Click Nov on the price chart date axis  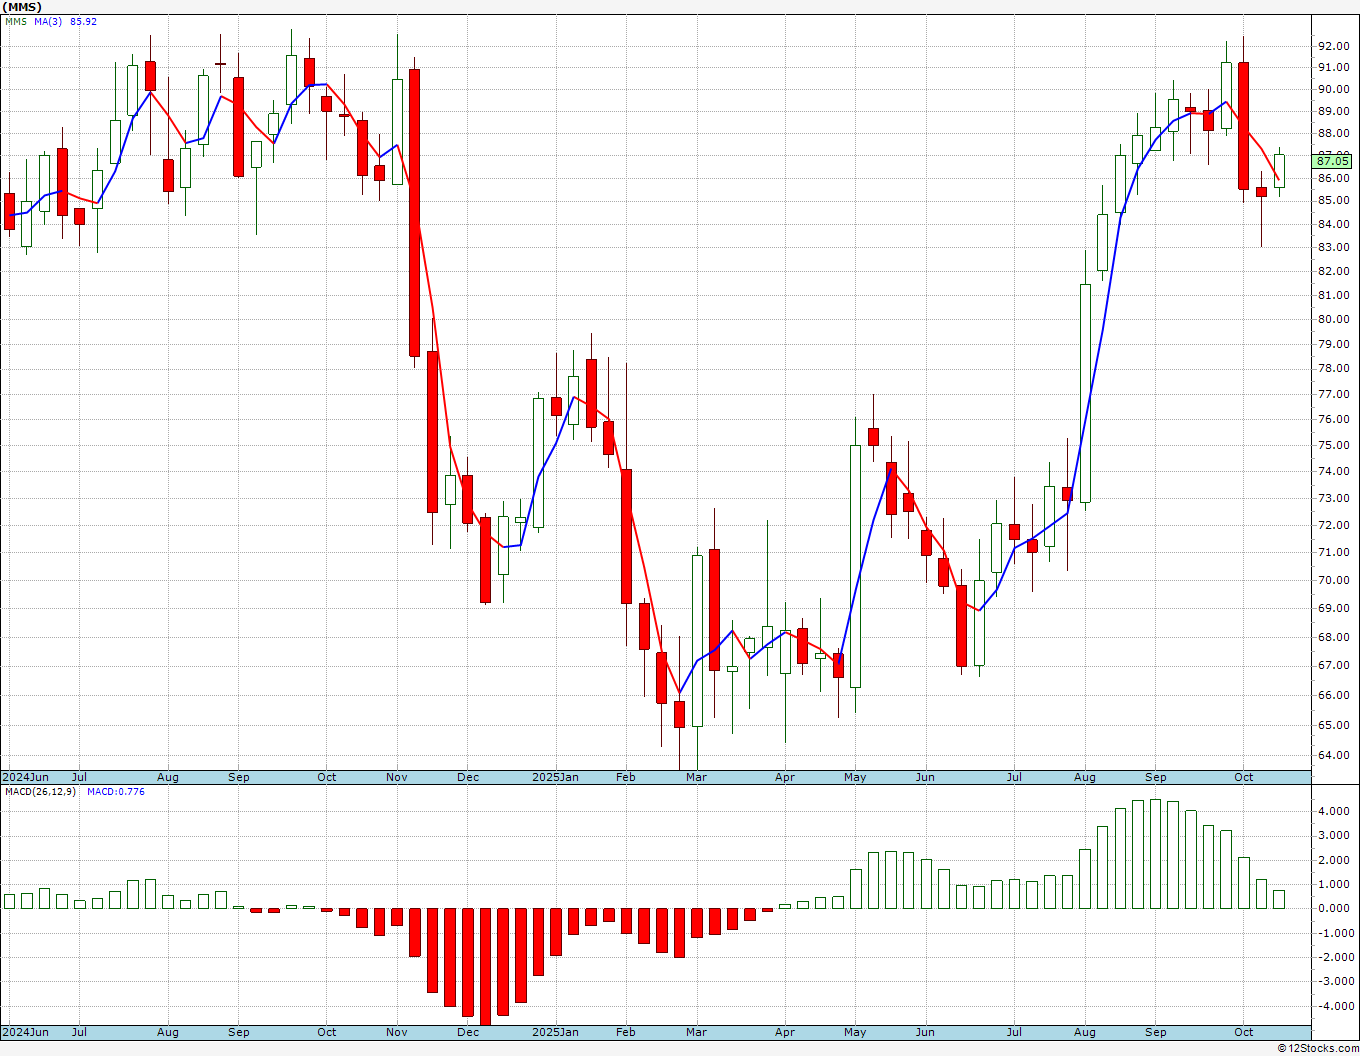[x=397, y=777]
